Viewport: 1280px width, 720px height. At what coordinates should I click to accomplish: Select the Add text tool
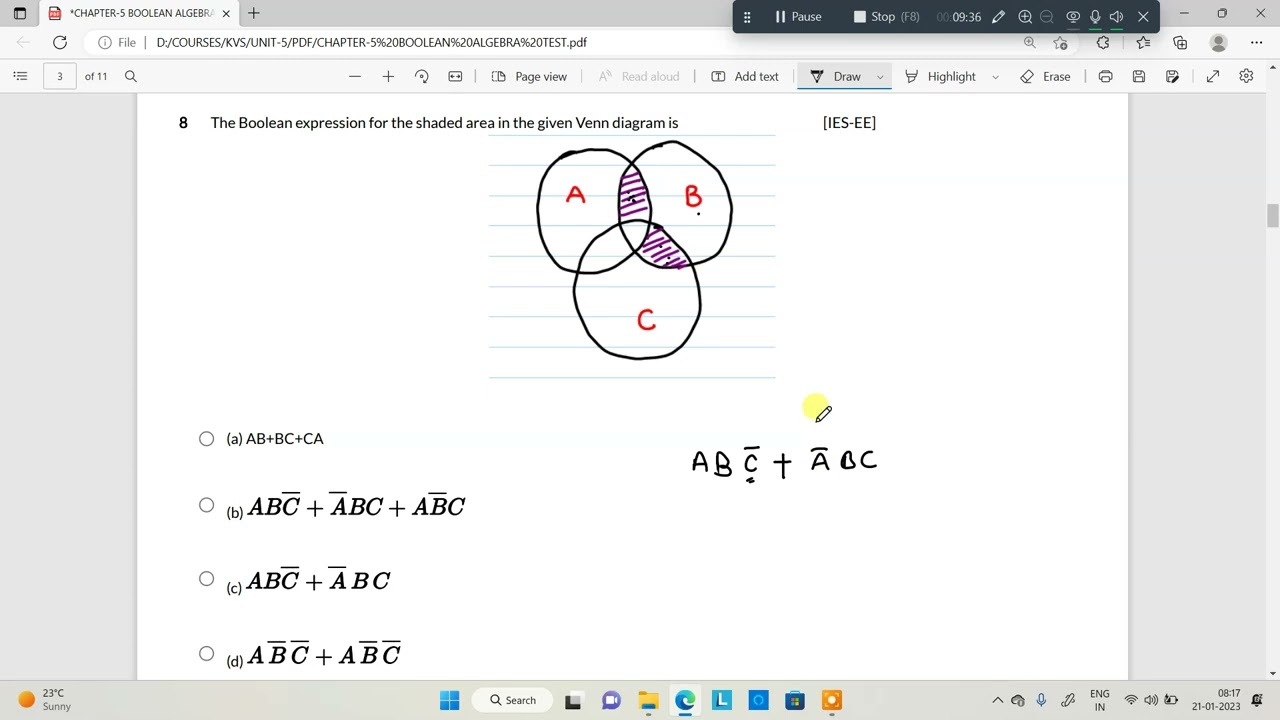[744, 76]
